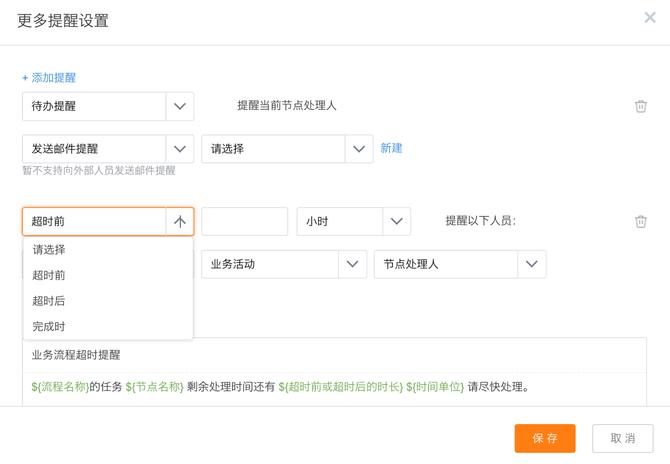Delete the 超时前 reminder row with trash icon

(641, 222)
